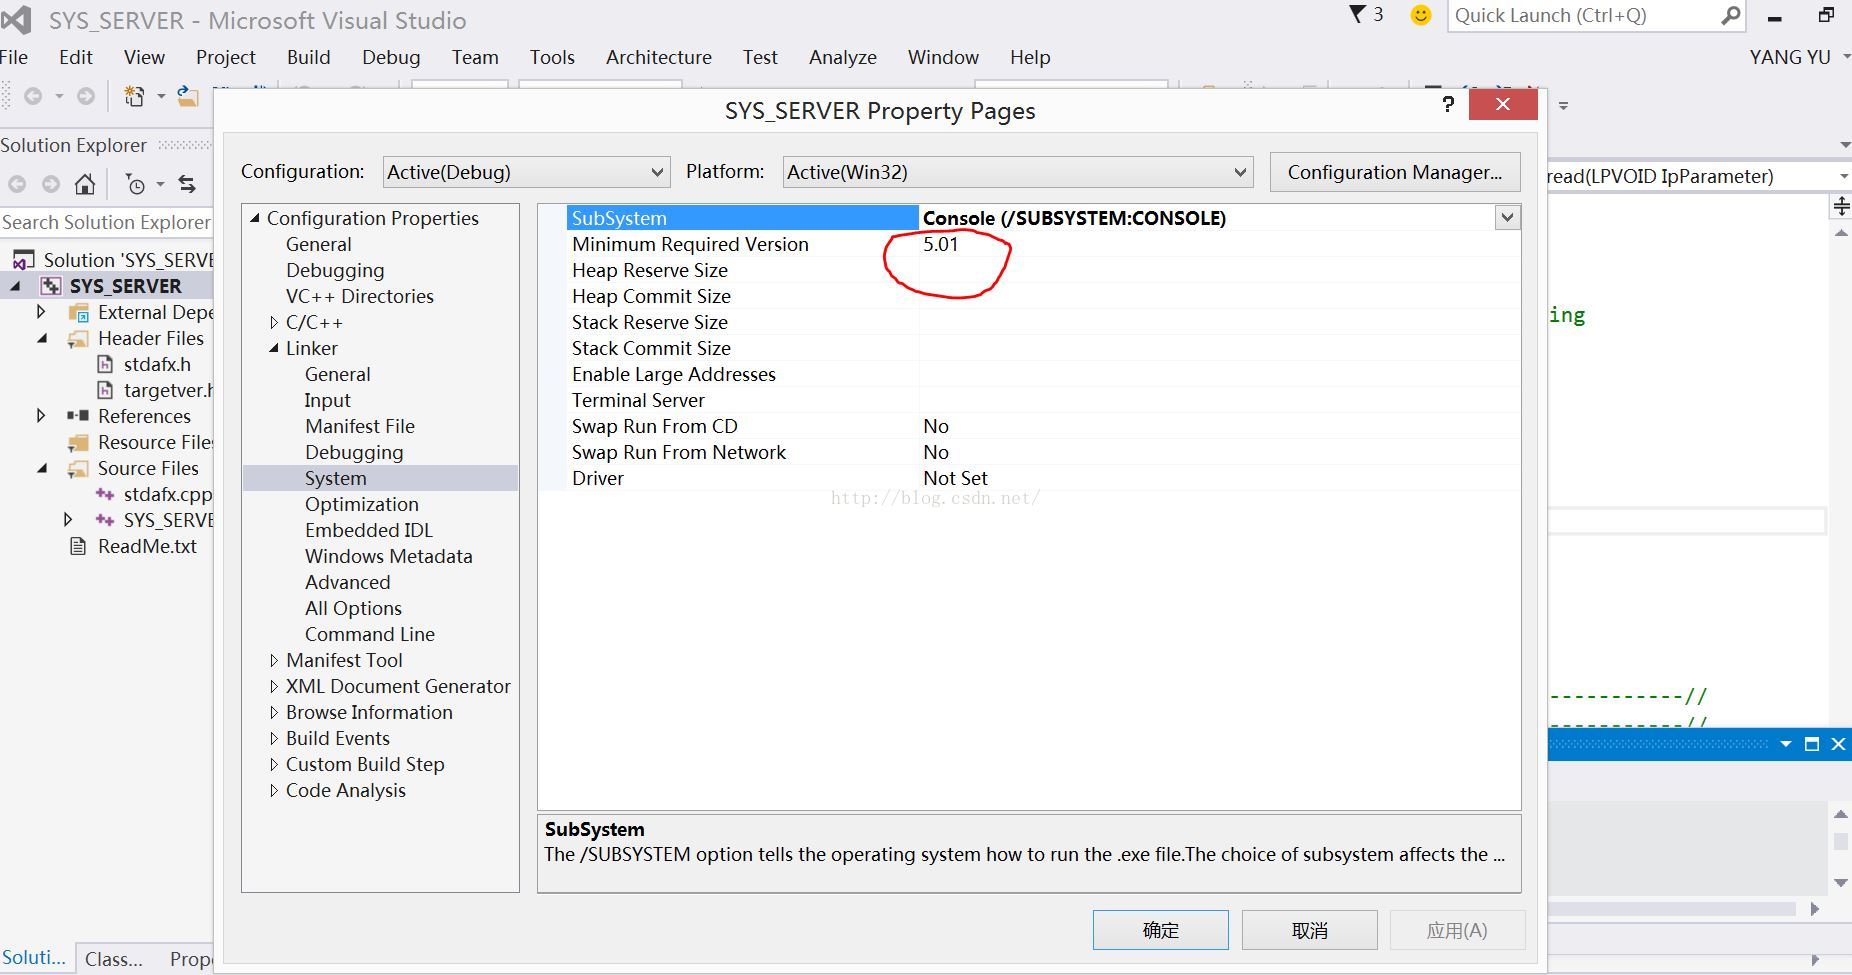This screenshot has height=975, width=1852.
Task: Click the Pending Changes Filter clock icon
Action: pos(136,184)
